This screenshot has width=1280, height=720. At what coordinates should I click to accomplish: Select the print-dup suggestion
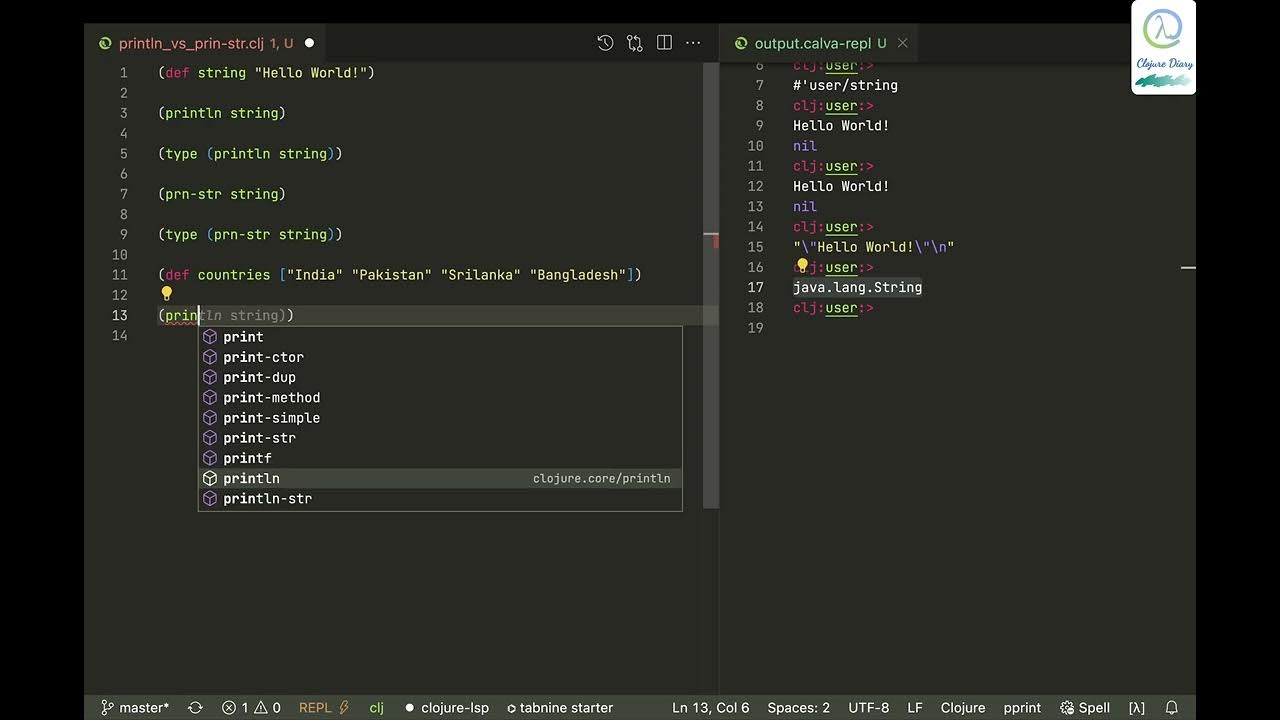point(440,377)
